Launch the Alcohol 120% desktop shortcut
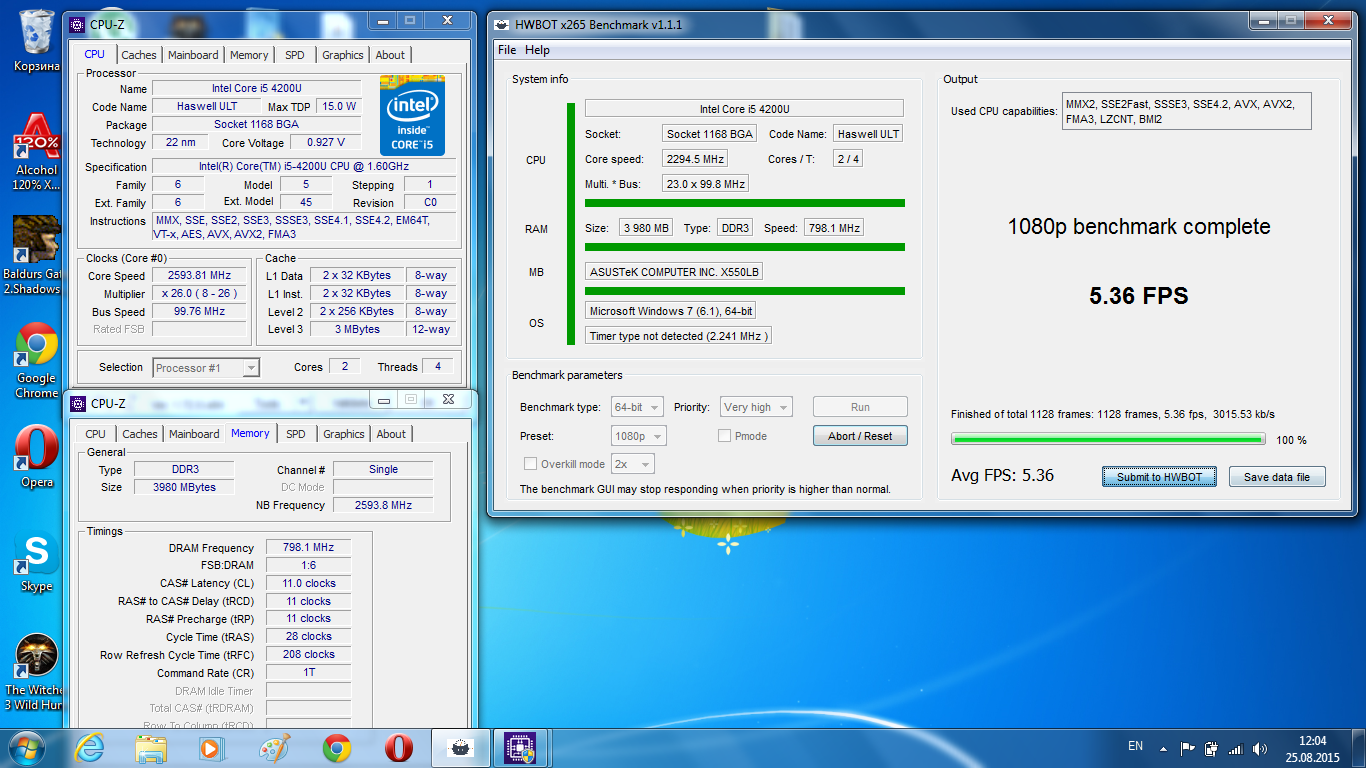The height and width of the screenshot is (768, 1366). coord(37,150)
